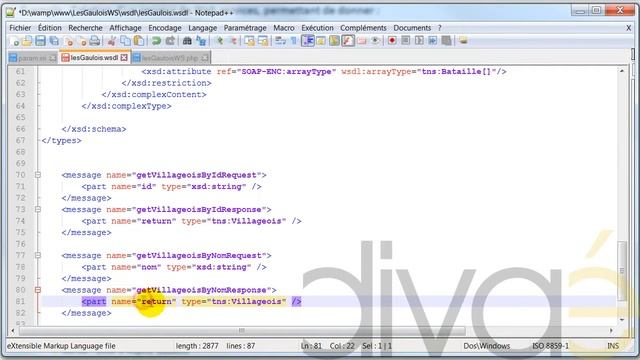Click the Save All icon

point(54,40)
